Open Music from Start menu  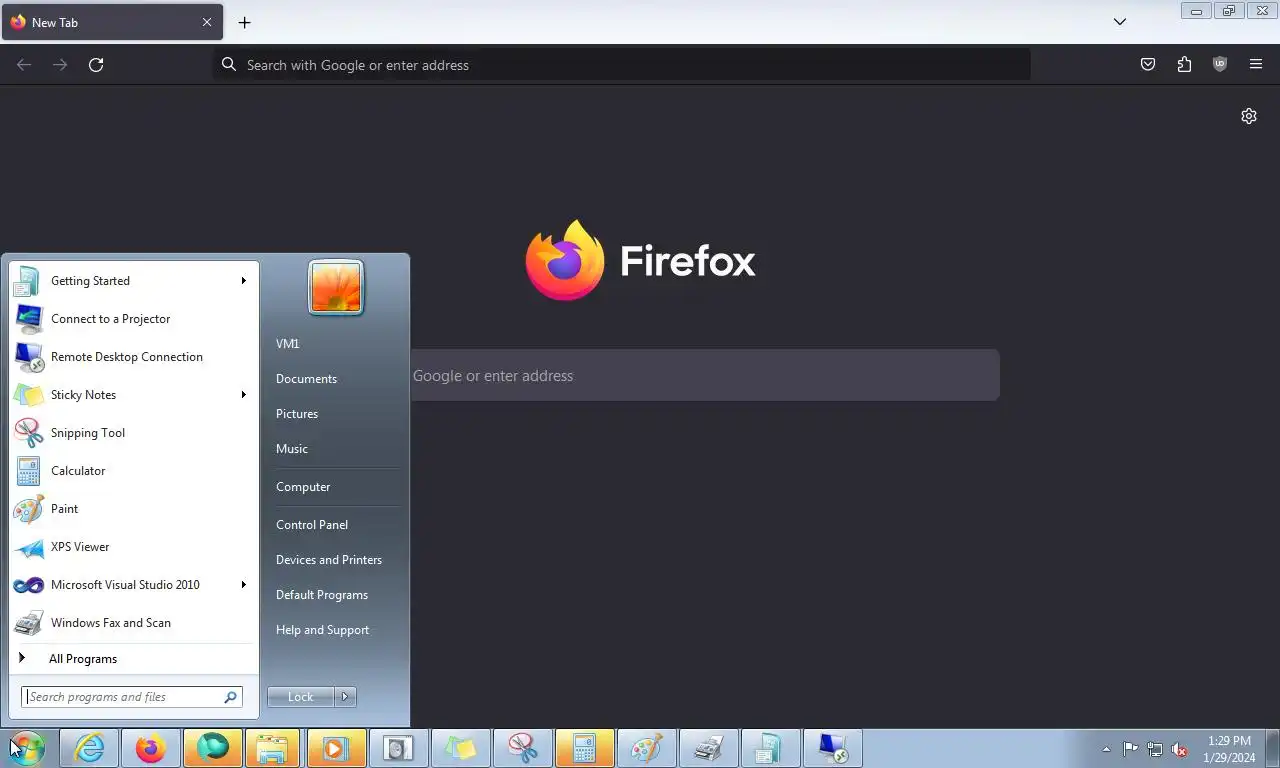[292, 449]
